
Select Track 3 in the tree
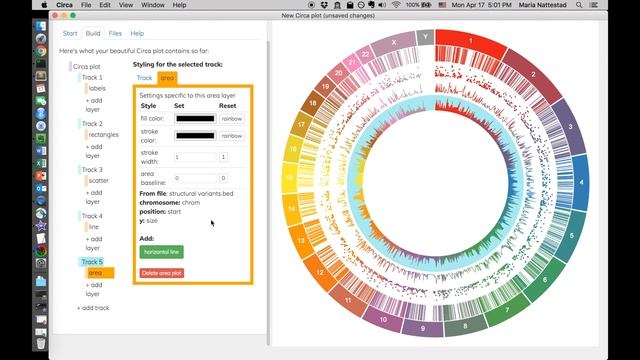click(92, 169)
